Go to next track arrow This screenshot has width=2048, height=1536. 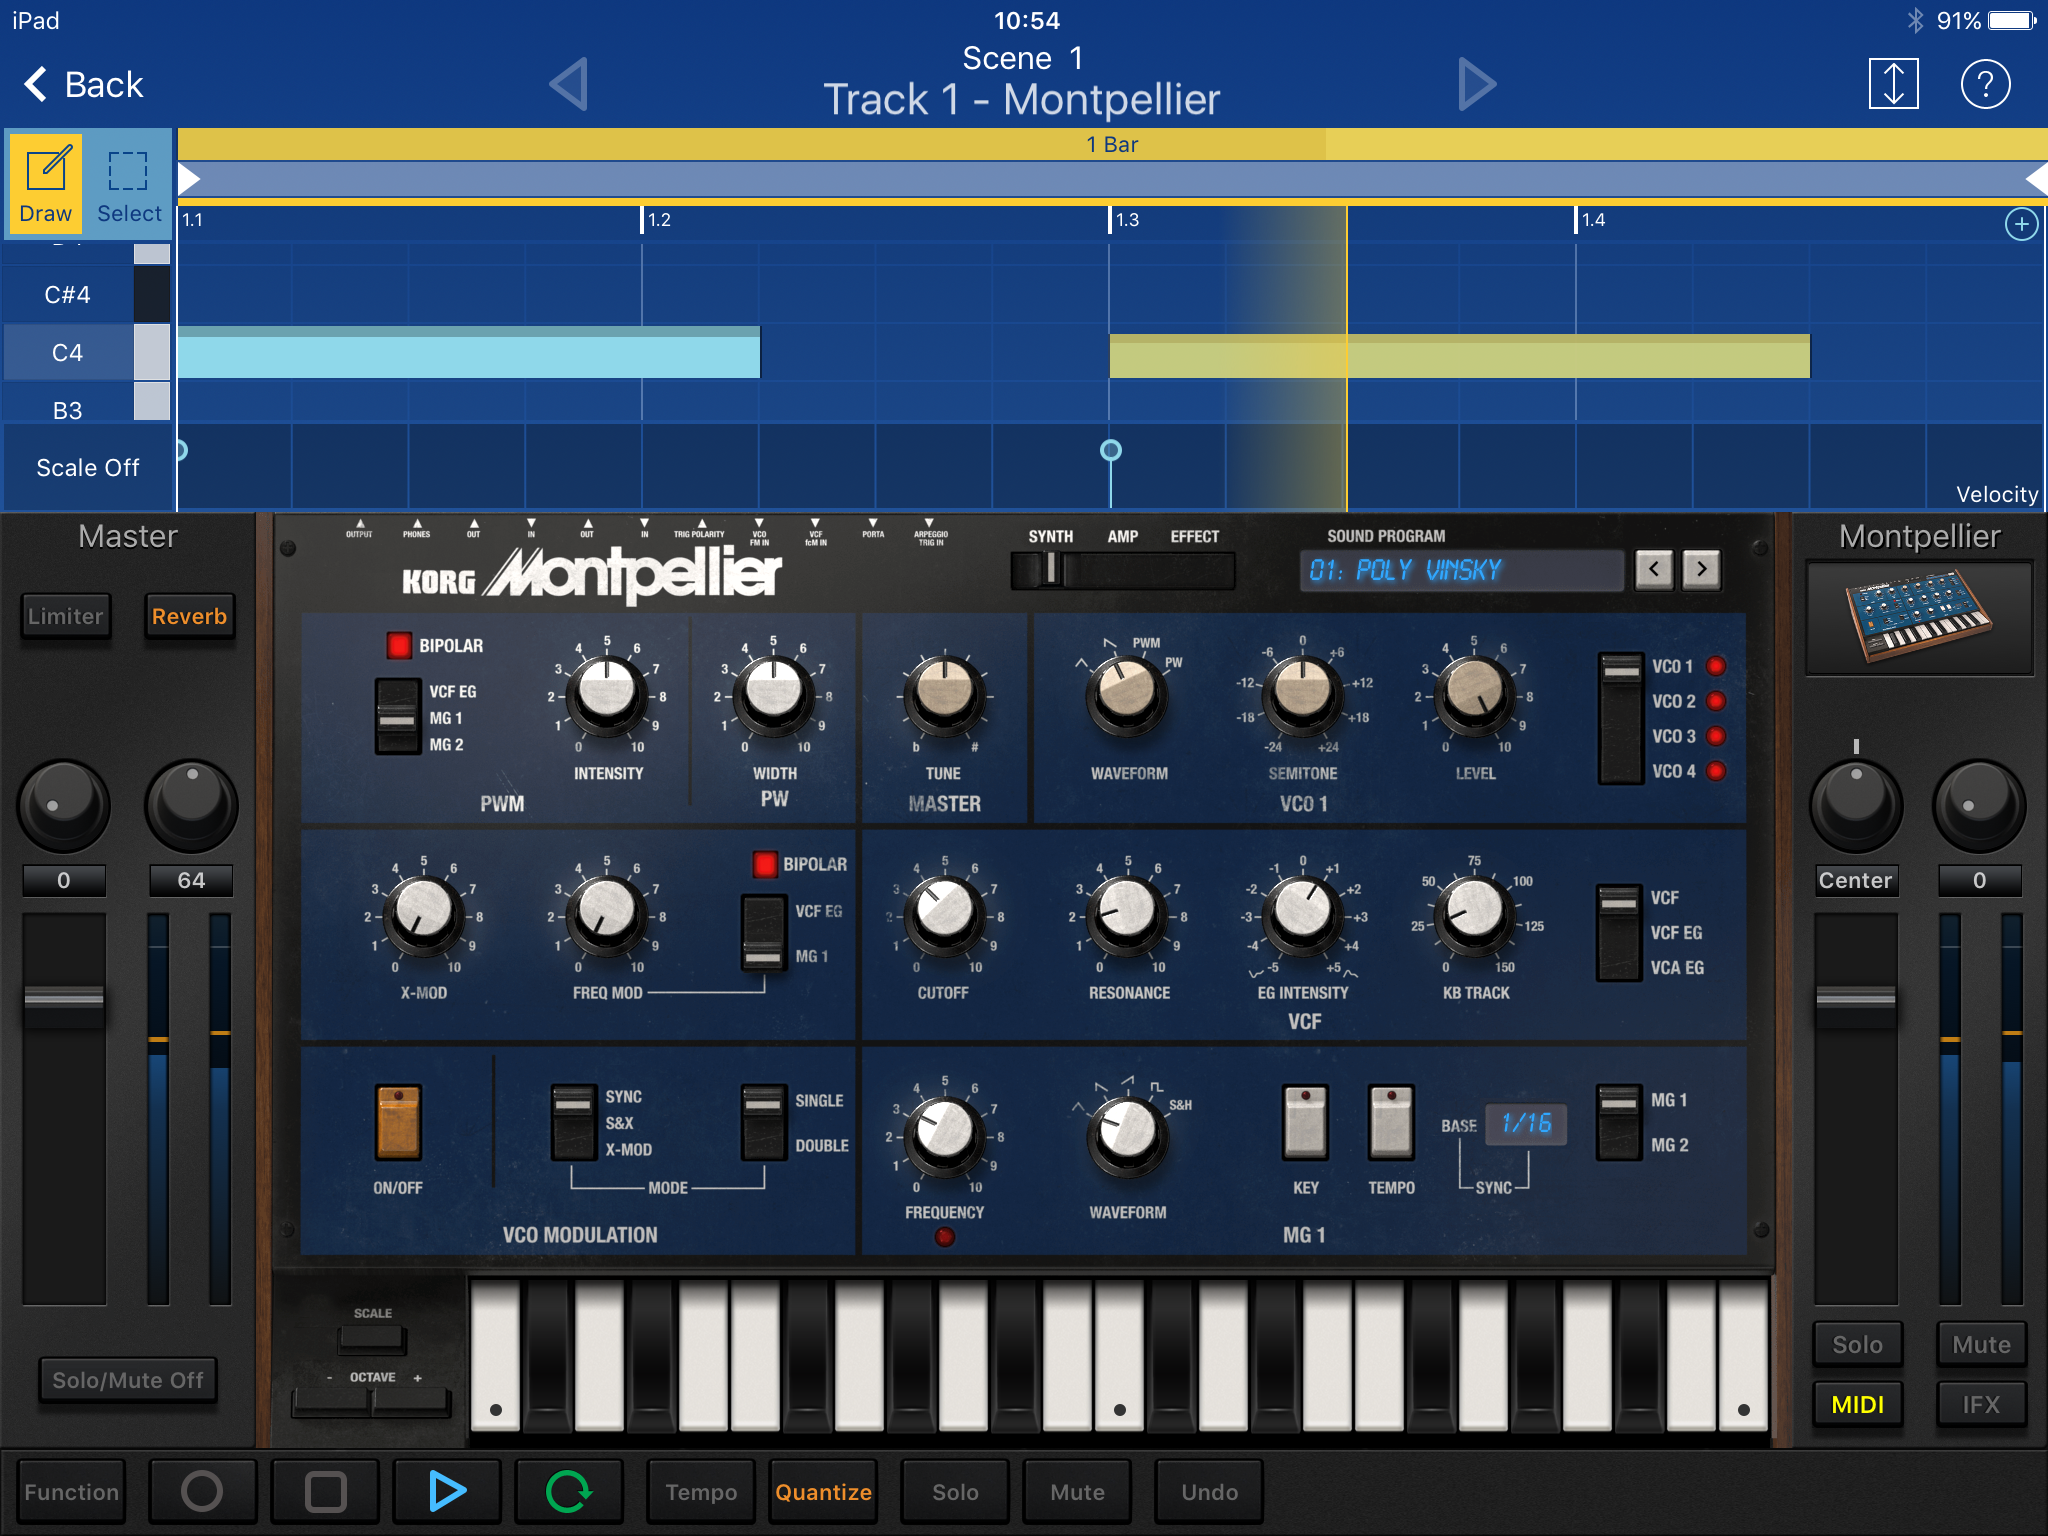[1477, 84]
